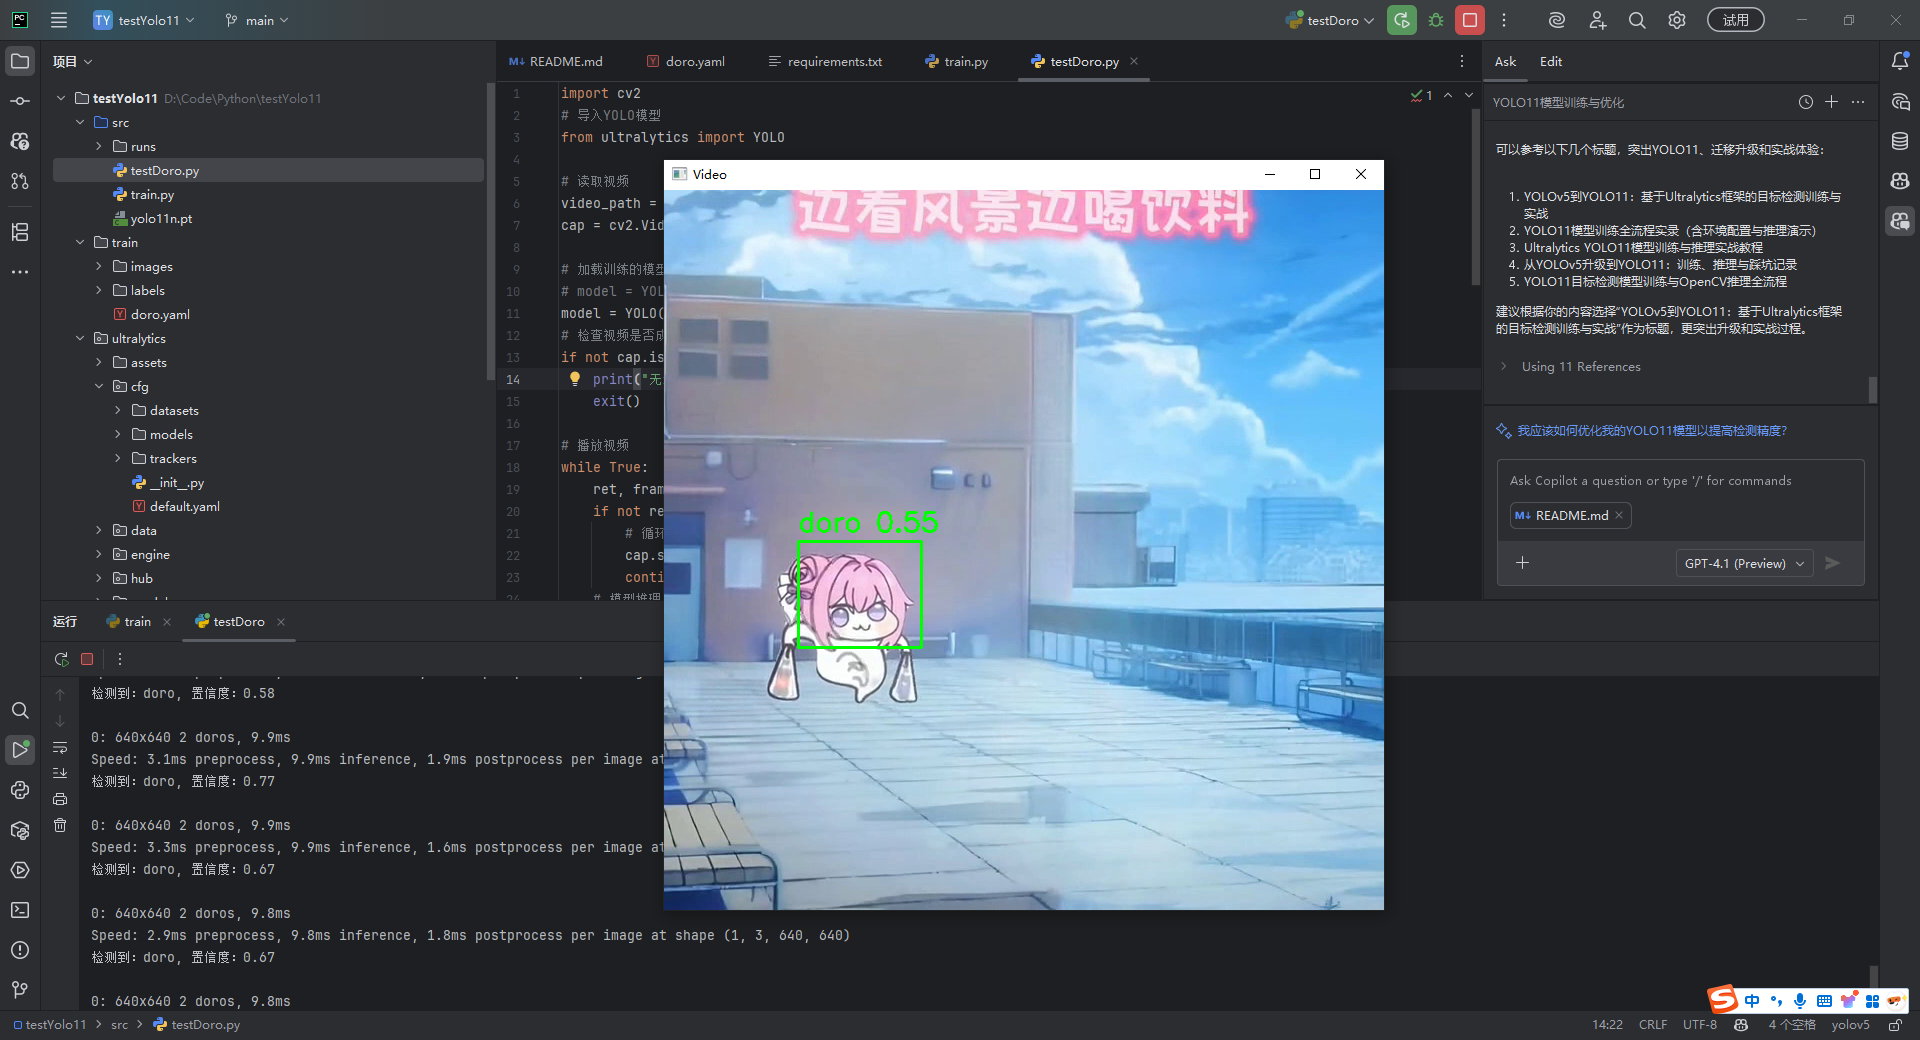Open the main hamburger menu

point(59,20)
